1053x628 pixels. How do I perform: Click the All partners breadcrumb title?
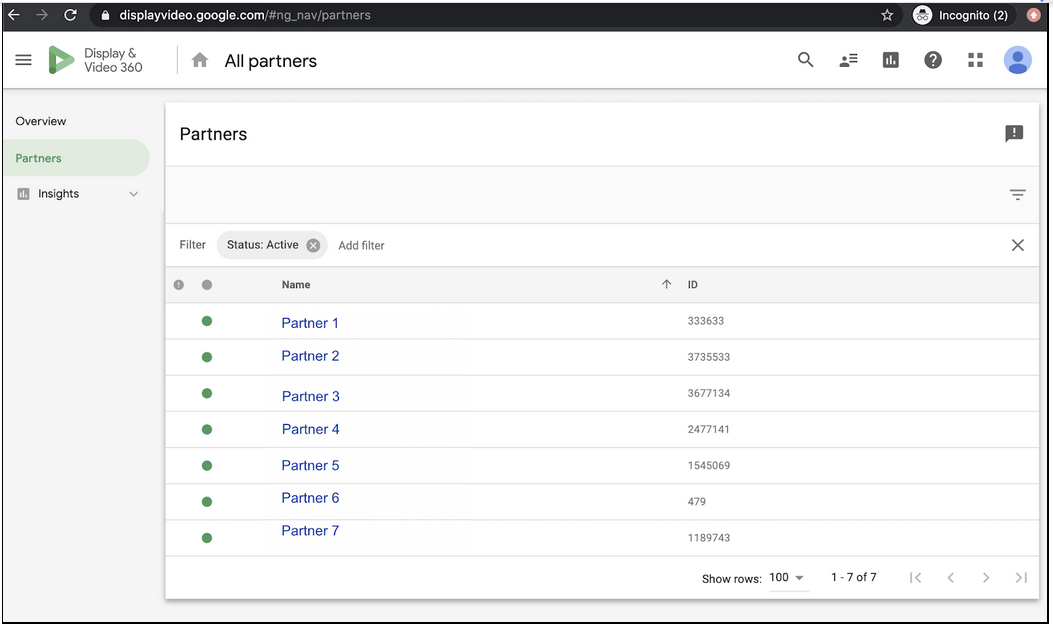point(271,61)
